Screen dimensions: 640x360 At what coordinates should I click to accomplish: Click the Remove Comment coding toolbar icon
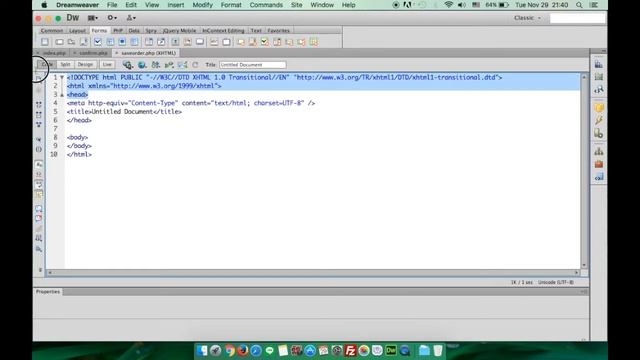39,218
